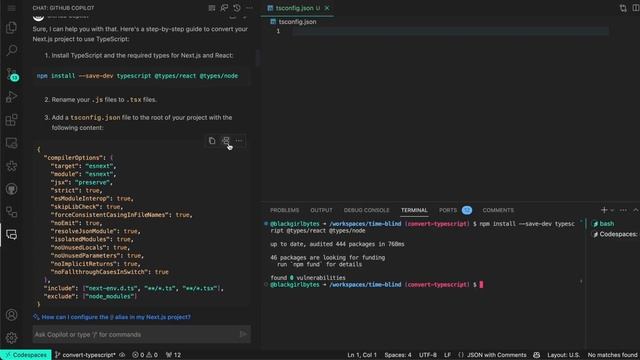Switch to the Output tab
Viewport: 640px width, 360px height.
pyautogui.click(x=321, y=210)
